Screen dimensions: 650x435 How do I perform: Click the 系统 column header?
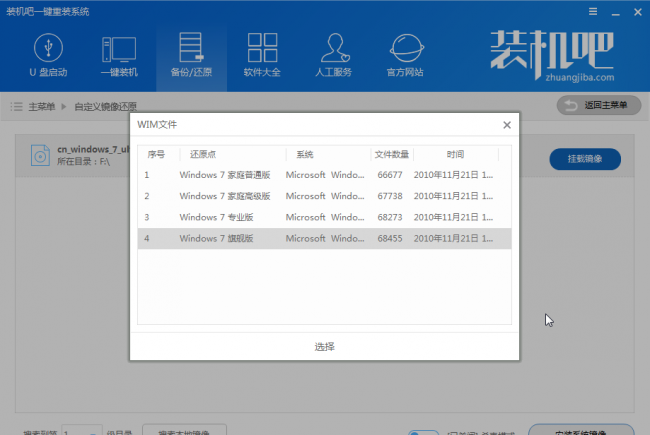[x=305, y=154]
